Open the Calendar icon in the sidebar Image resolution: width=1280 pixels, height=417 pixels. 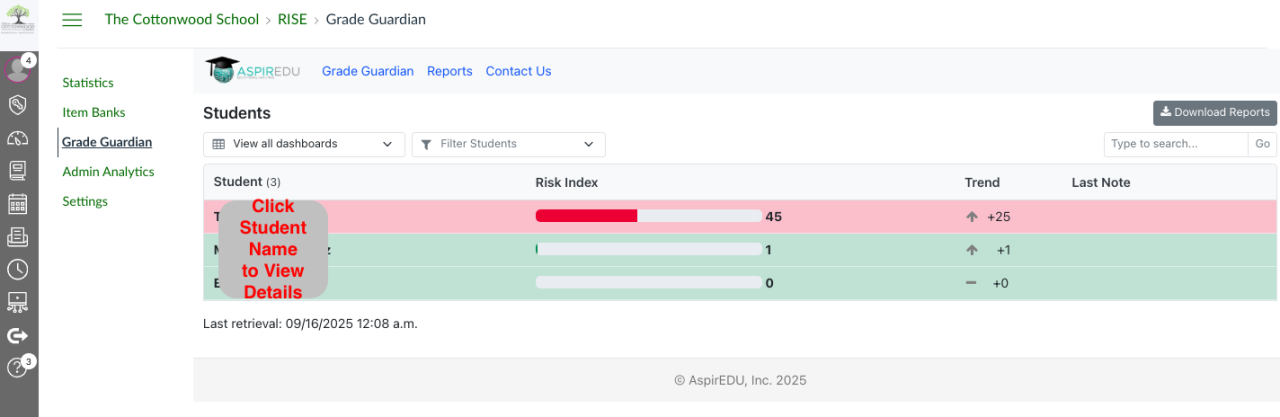(x=17, y=204)
